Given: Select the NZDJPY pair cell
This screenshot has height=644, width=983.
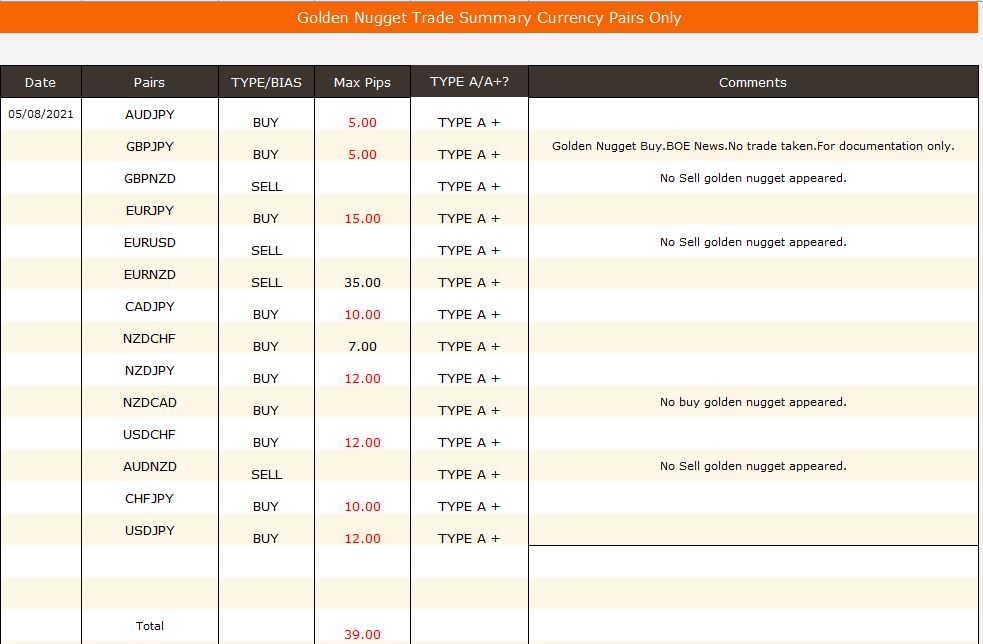Looking at the screenshot, I should [x=150, y=371].
